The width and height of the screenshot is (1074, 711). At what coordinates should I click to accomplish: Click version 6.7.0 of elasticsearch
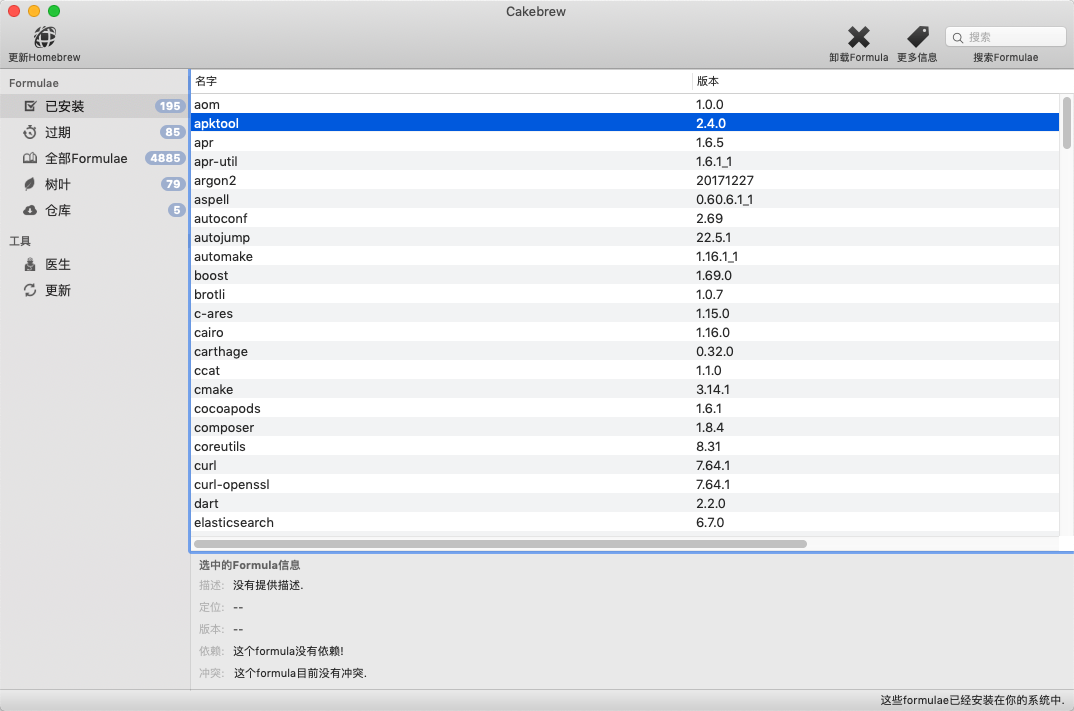pos(710,523)
